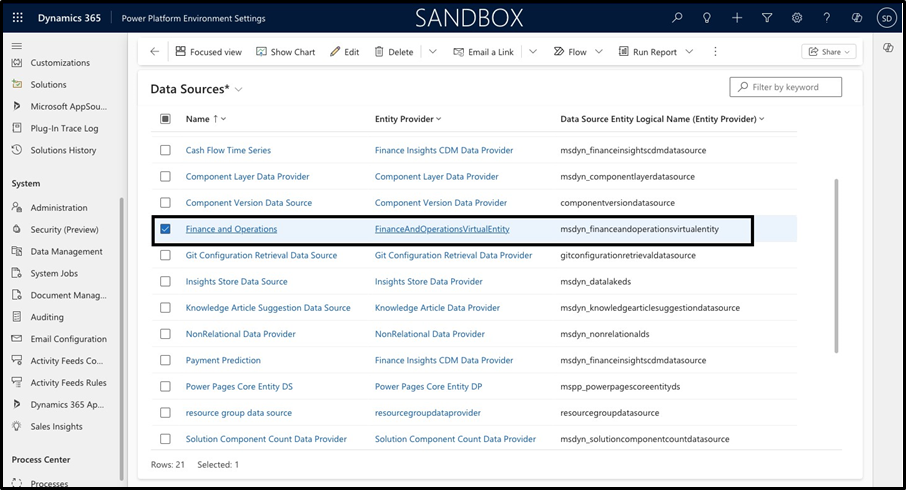Expand the Data Sources view selector
Image resolution: width=906 pixels, height=490 pixels.
pos(238,90)
